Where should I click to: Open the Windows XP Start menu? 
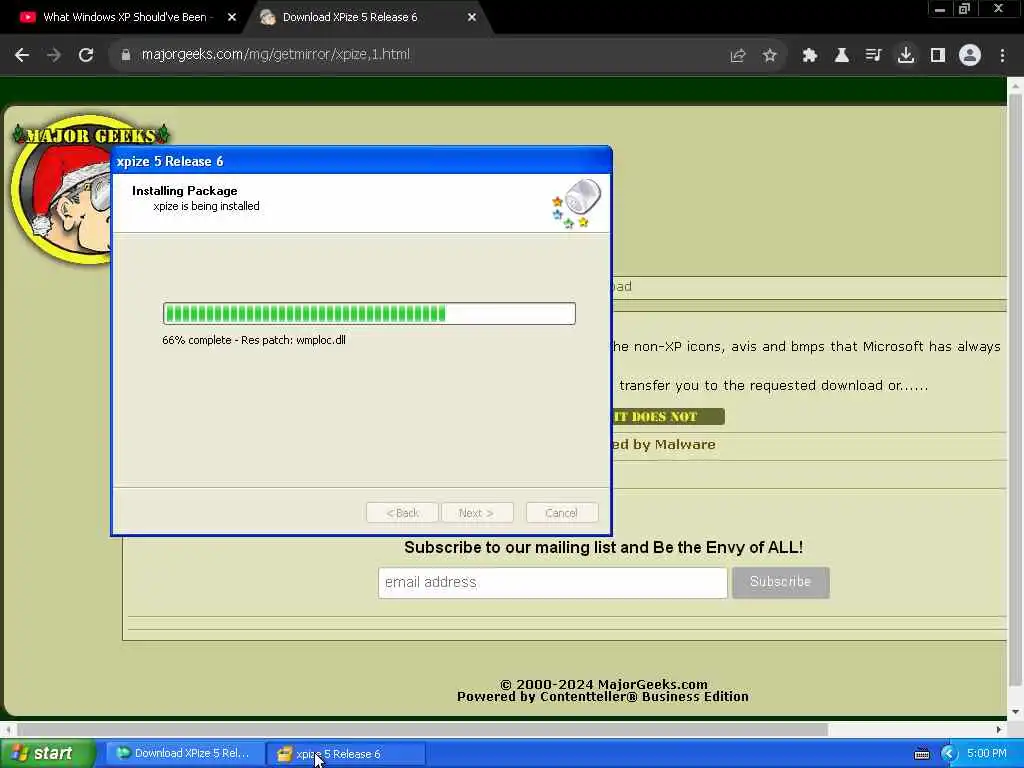coord(47,754)
